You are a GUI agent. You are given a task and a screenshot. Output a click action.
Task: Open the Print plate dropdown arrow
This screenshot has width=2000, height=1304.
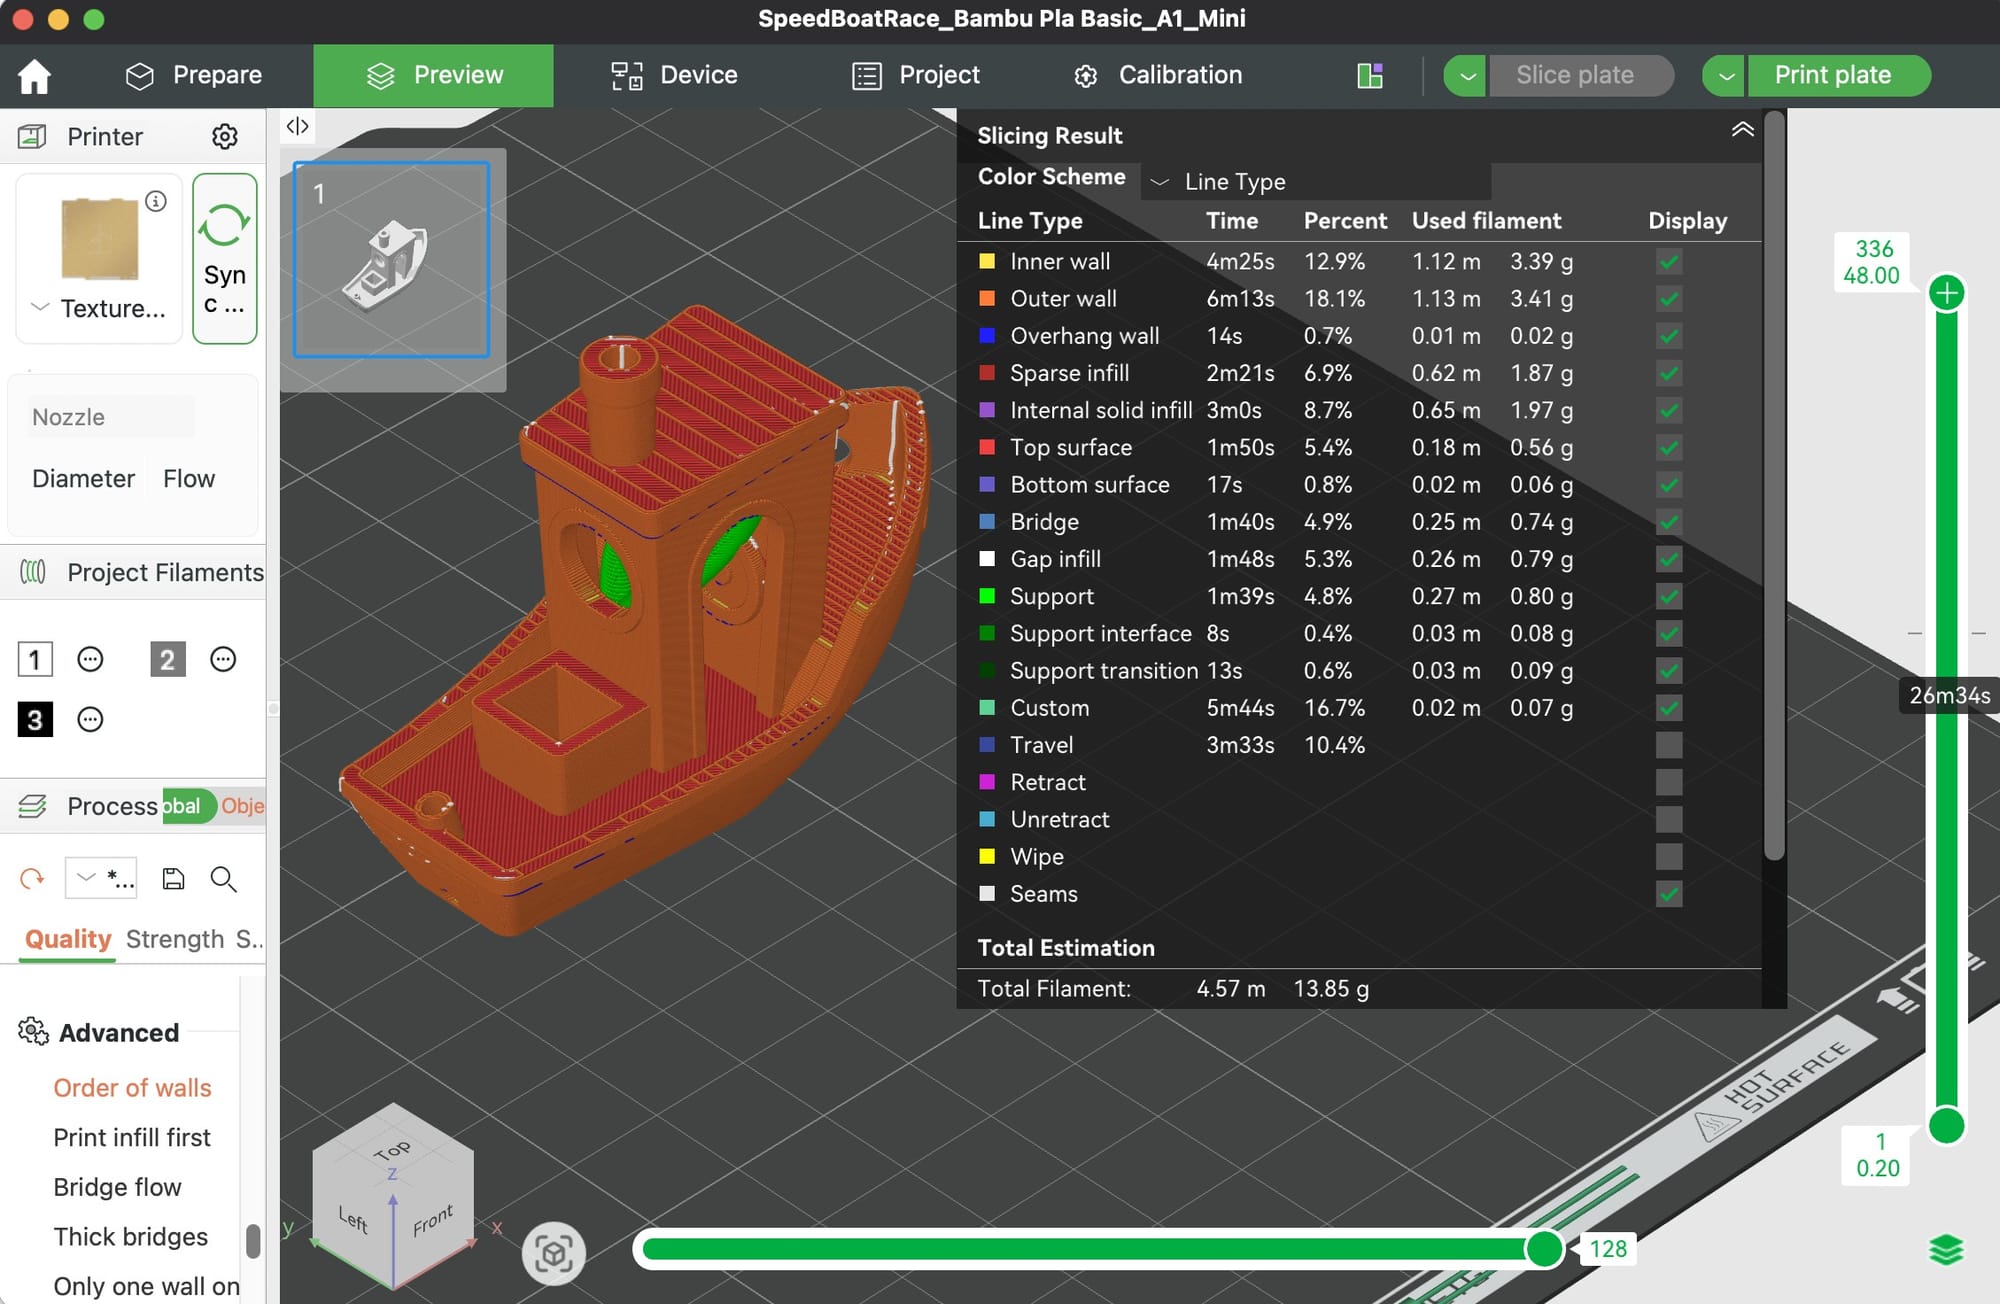point(1724,76)
